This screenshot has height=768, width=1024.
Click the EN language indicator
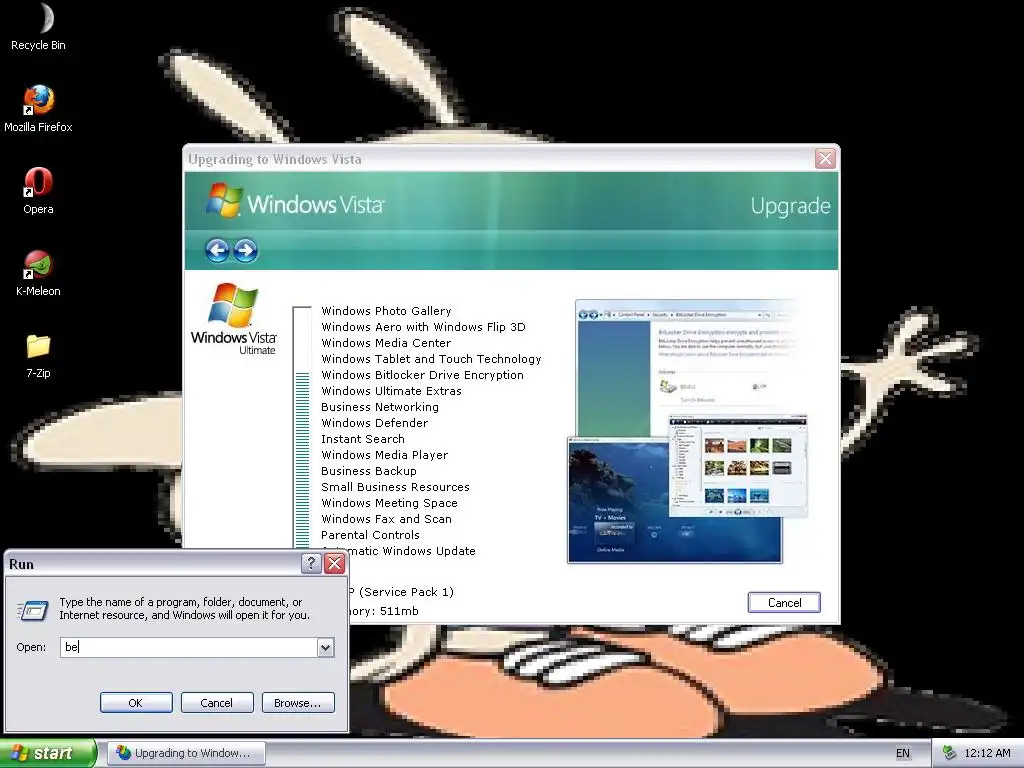pos(903,753)
